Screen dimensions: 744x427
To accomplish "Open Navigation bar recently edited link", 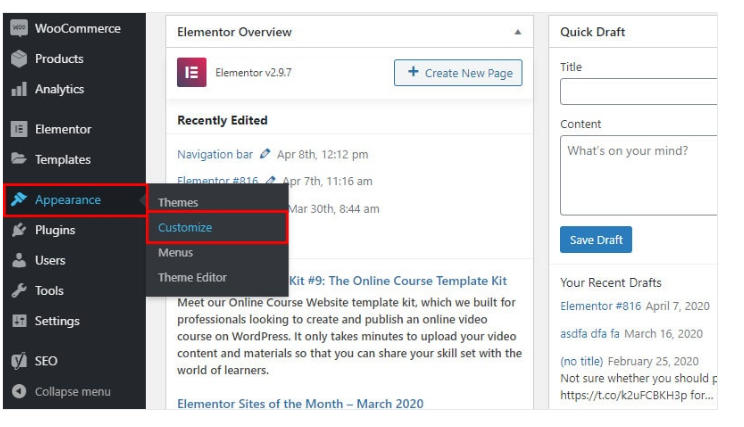I will [x=215, y=154].
